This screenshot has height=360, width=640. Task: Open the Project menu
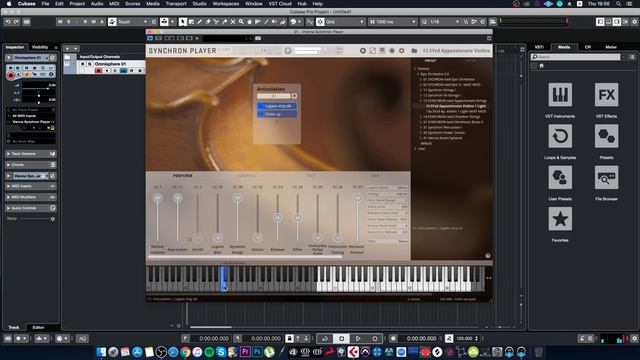tap(77, 4)
